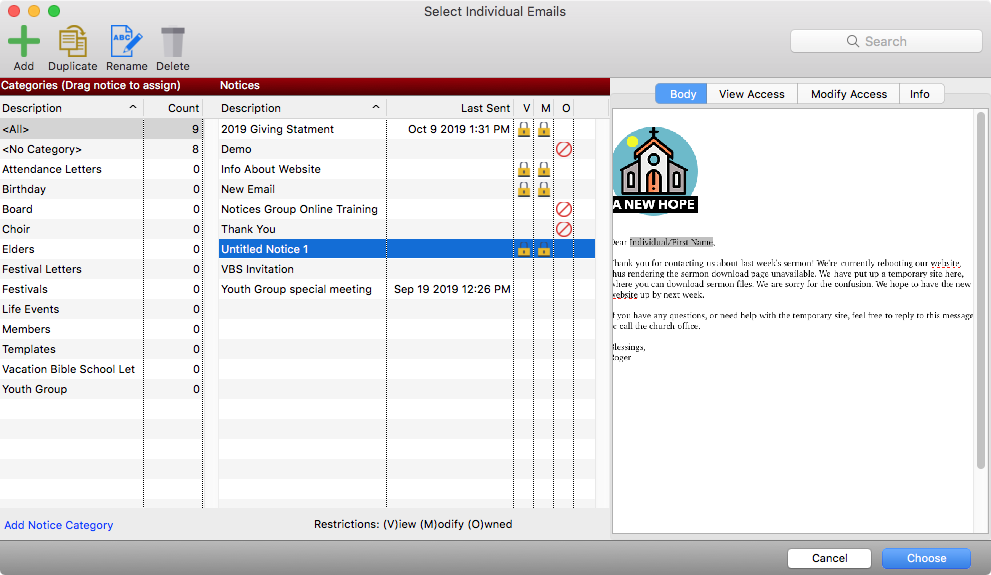This screenshot has width=991, height=575.
Task: Click the Owned restriction icon for Demo
Action: click(x=563, y=149)
